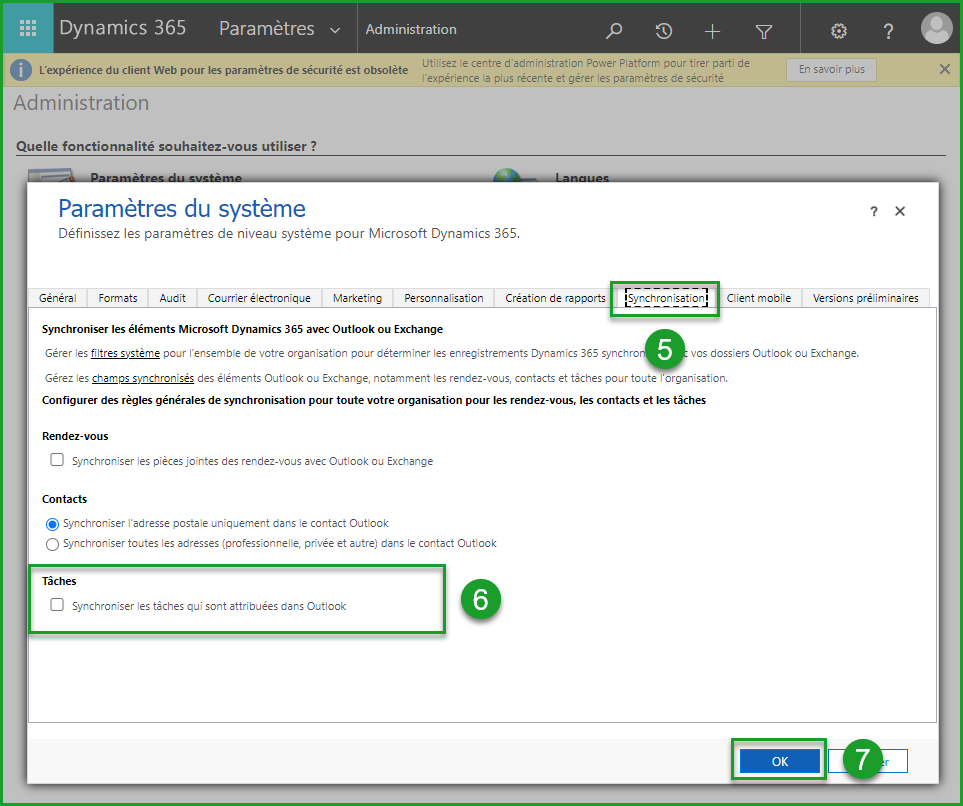Select "Synchroniser toutes les adresses" radio option
This screenshot has height=806, width=963.
click(51, 544)
